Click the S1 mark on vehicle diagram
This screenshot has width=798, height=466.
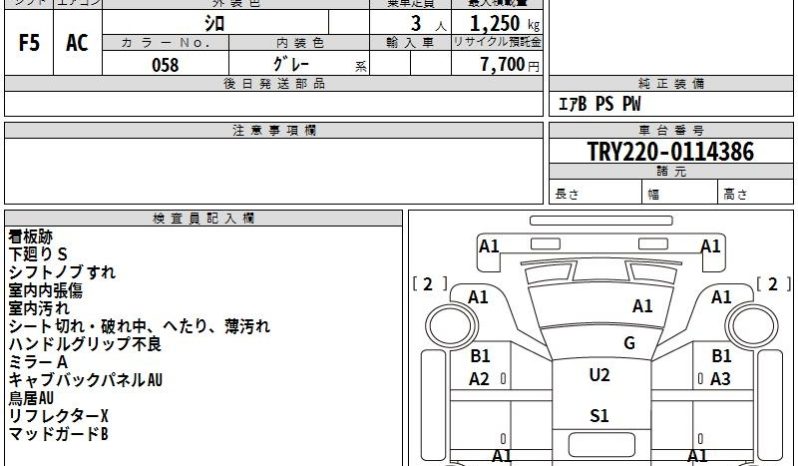pyautogui.click(x=599, y=416)
